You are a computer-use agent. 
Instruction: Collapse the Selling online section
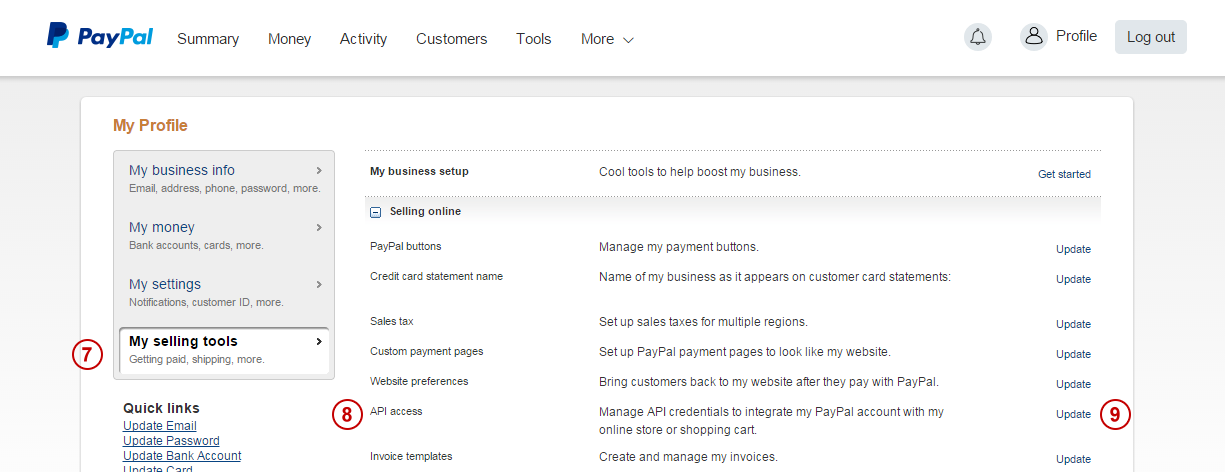pyautogui.click(x=375, y=212)
